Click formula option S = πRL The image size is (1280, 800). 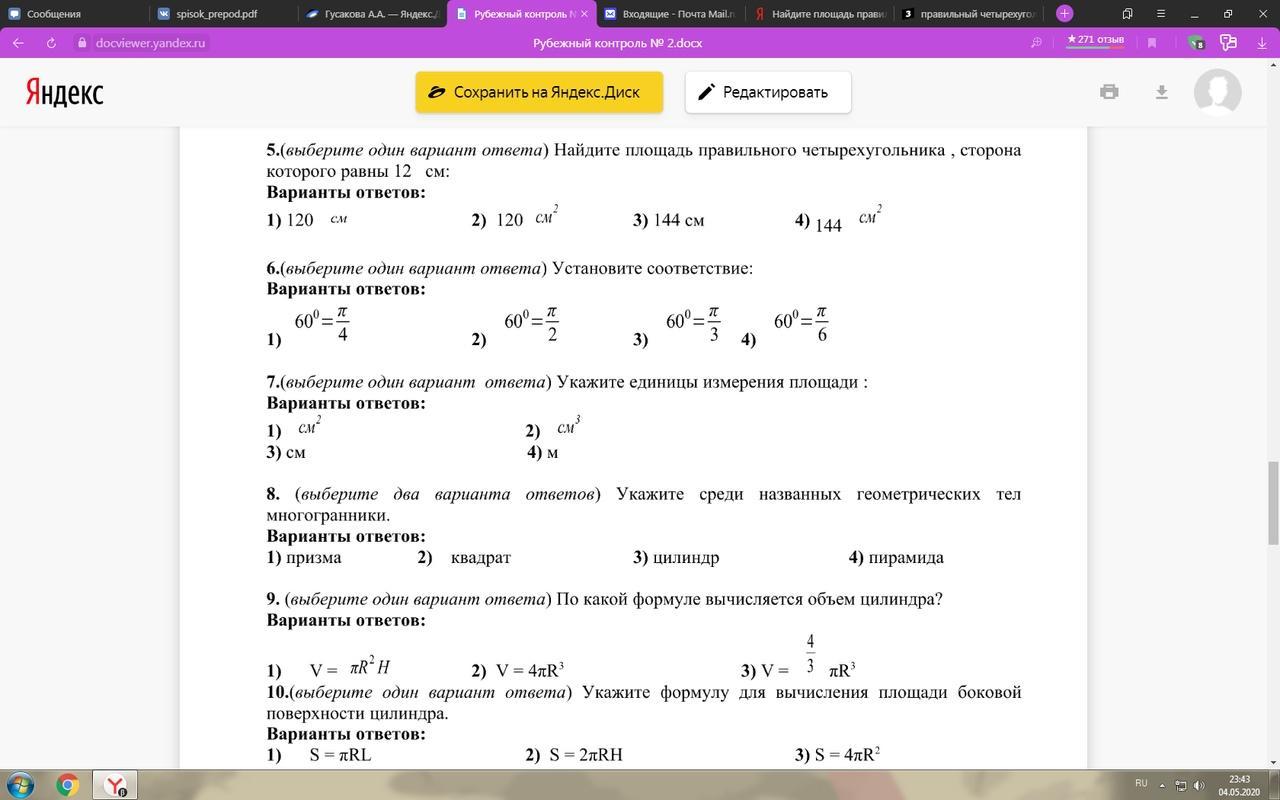319,755
